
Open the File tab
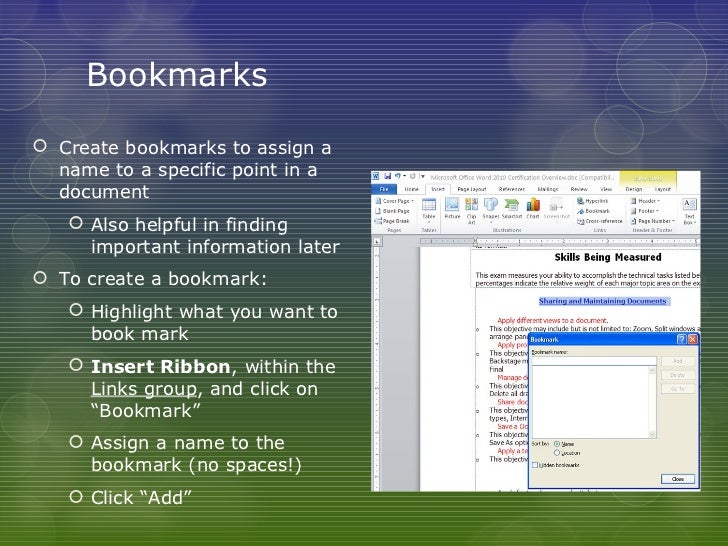click(384, 189)
